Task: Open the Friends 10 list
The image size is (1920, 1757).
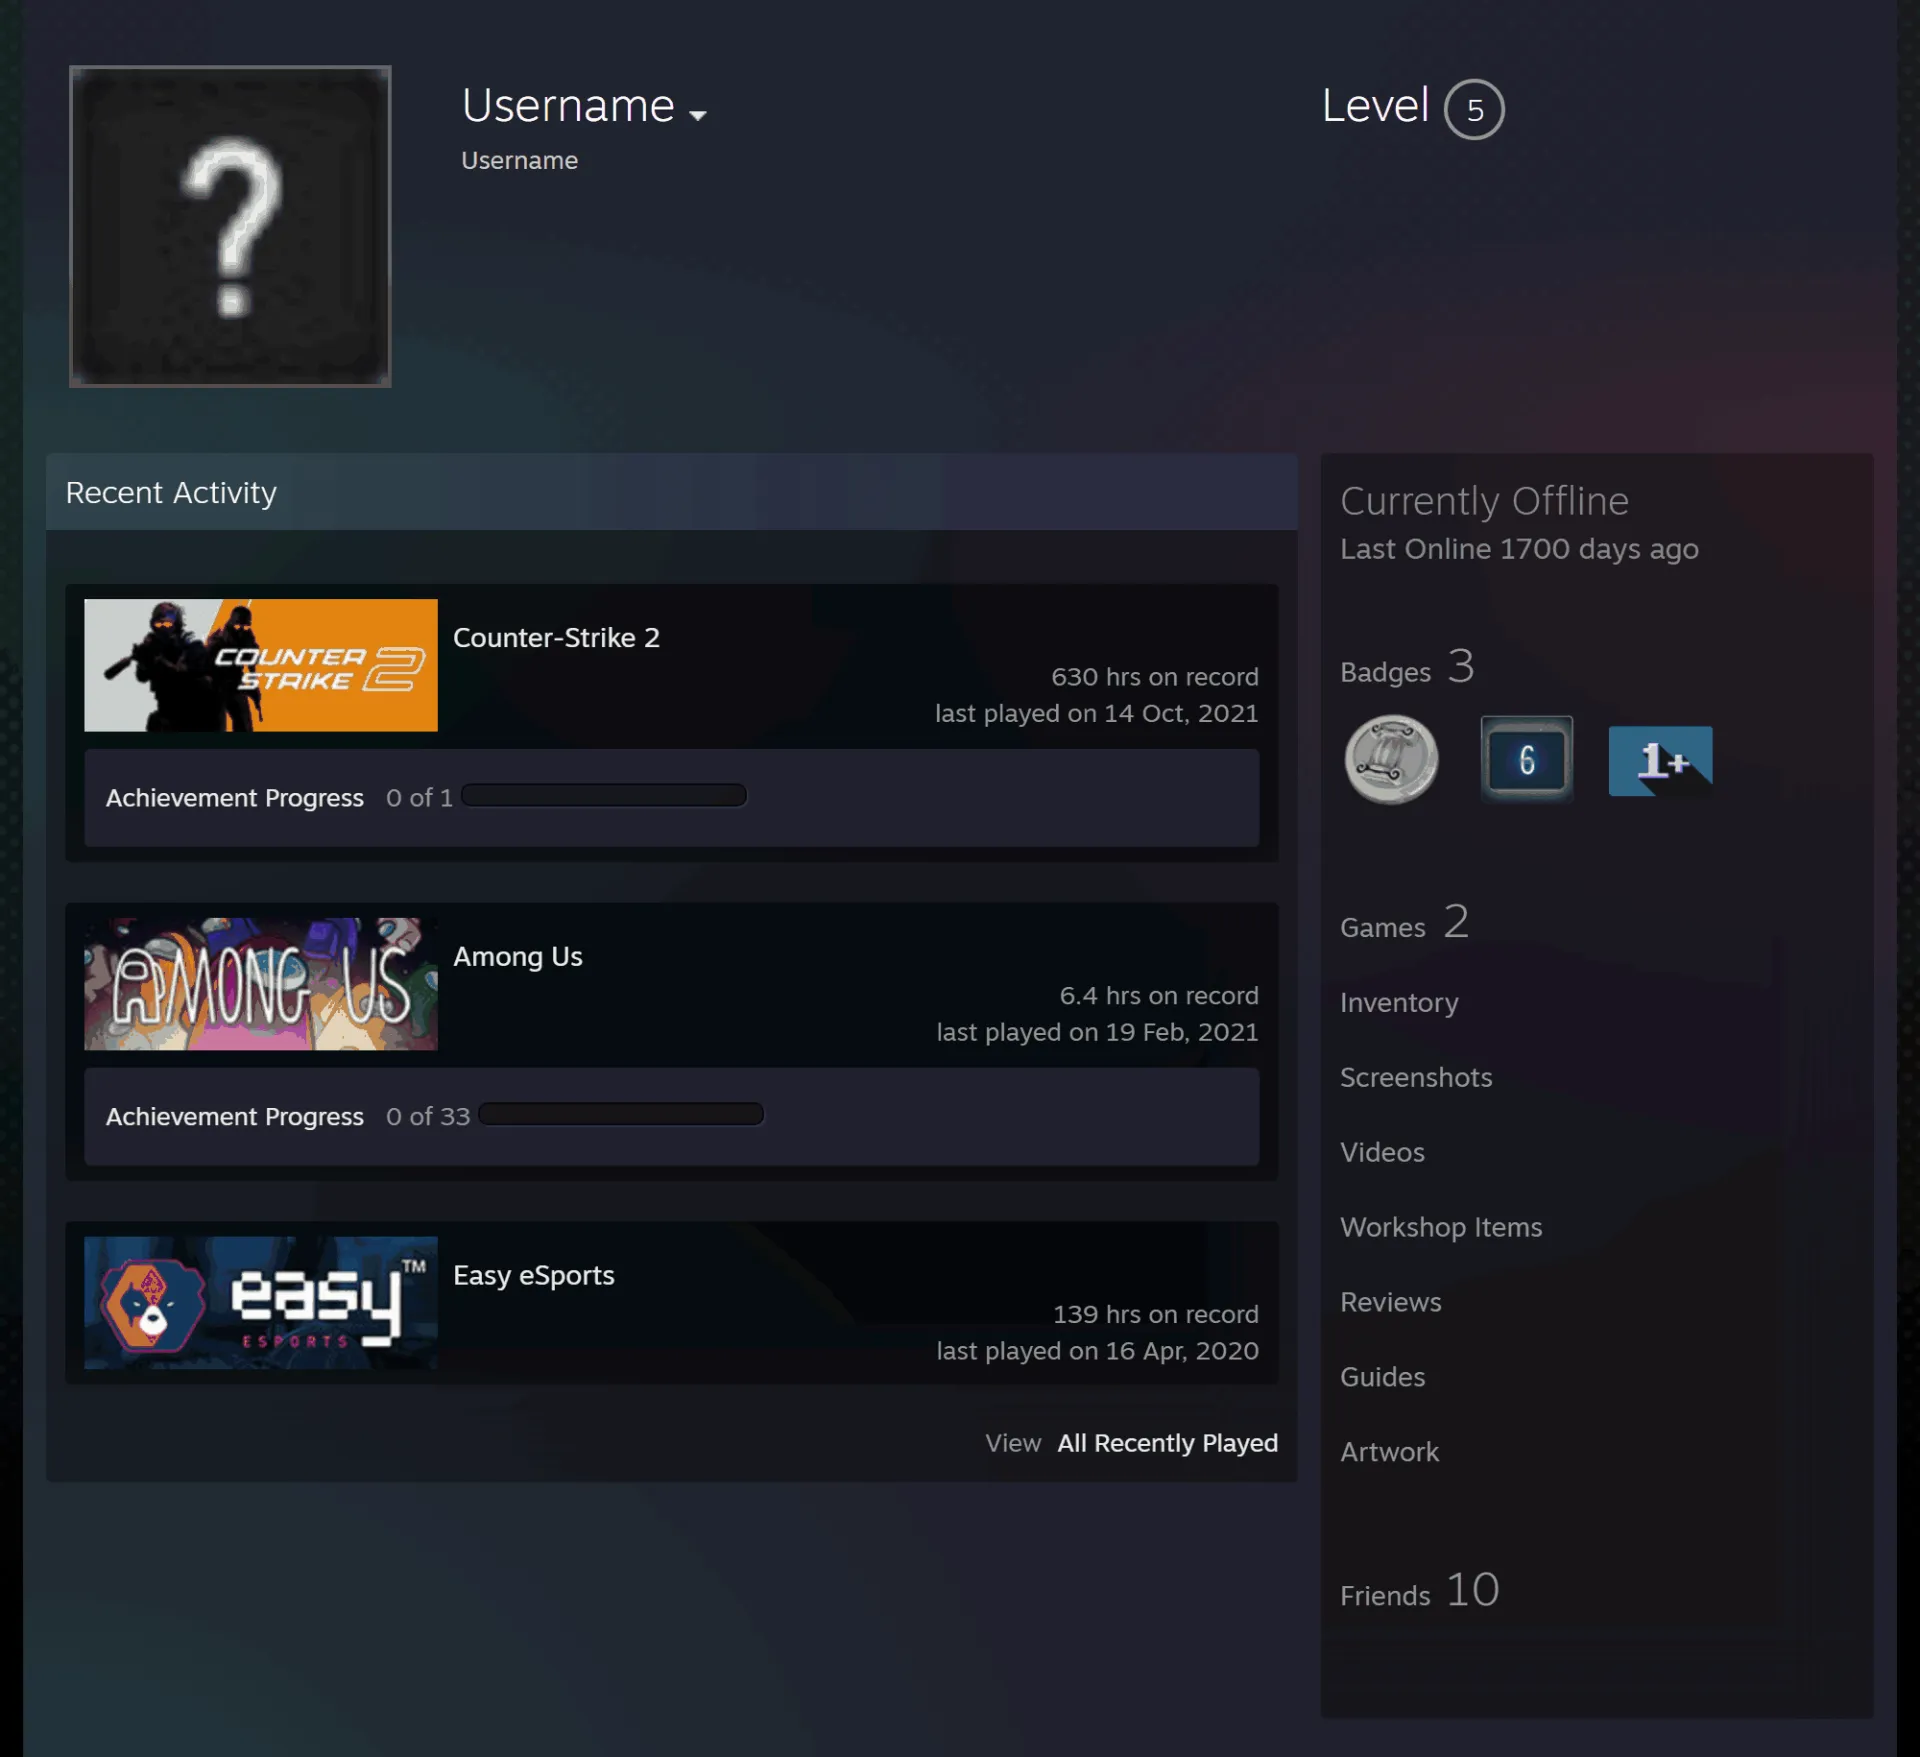Action: click(x=1420, y=1591)
